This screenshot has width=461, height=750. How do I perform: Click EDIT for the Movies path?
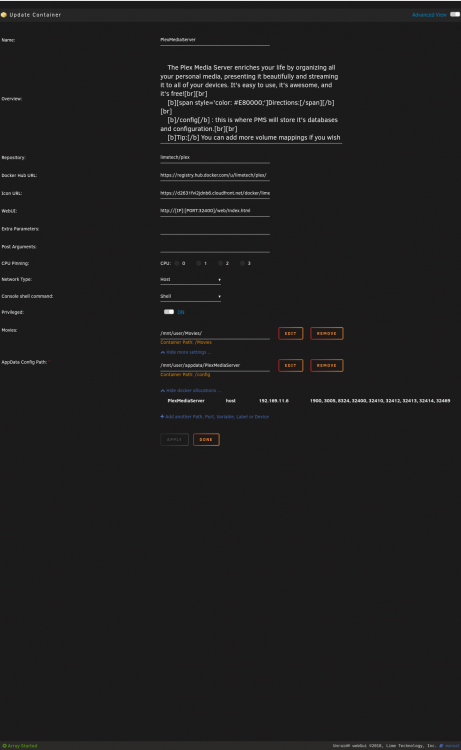290,333
